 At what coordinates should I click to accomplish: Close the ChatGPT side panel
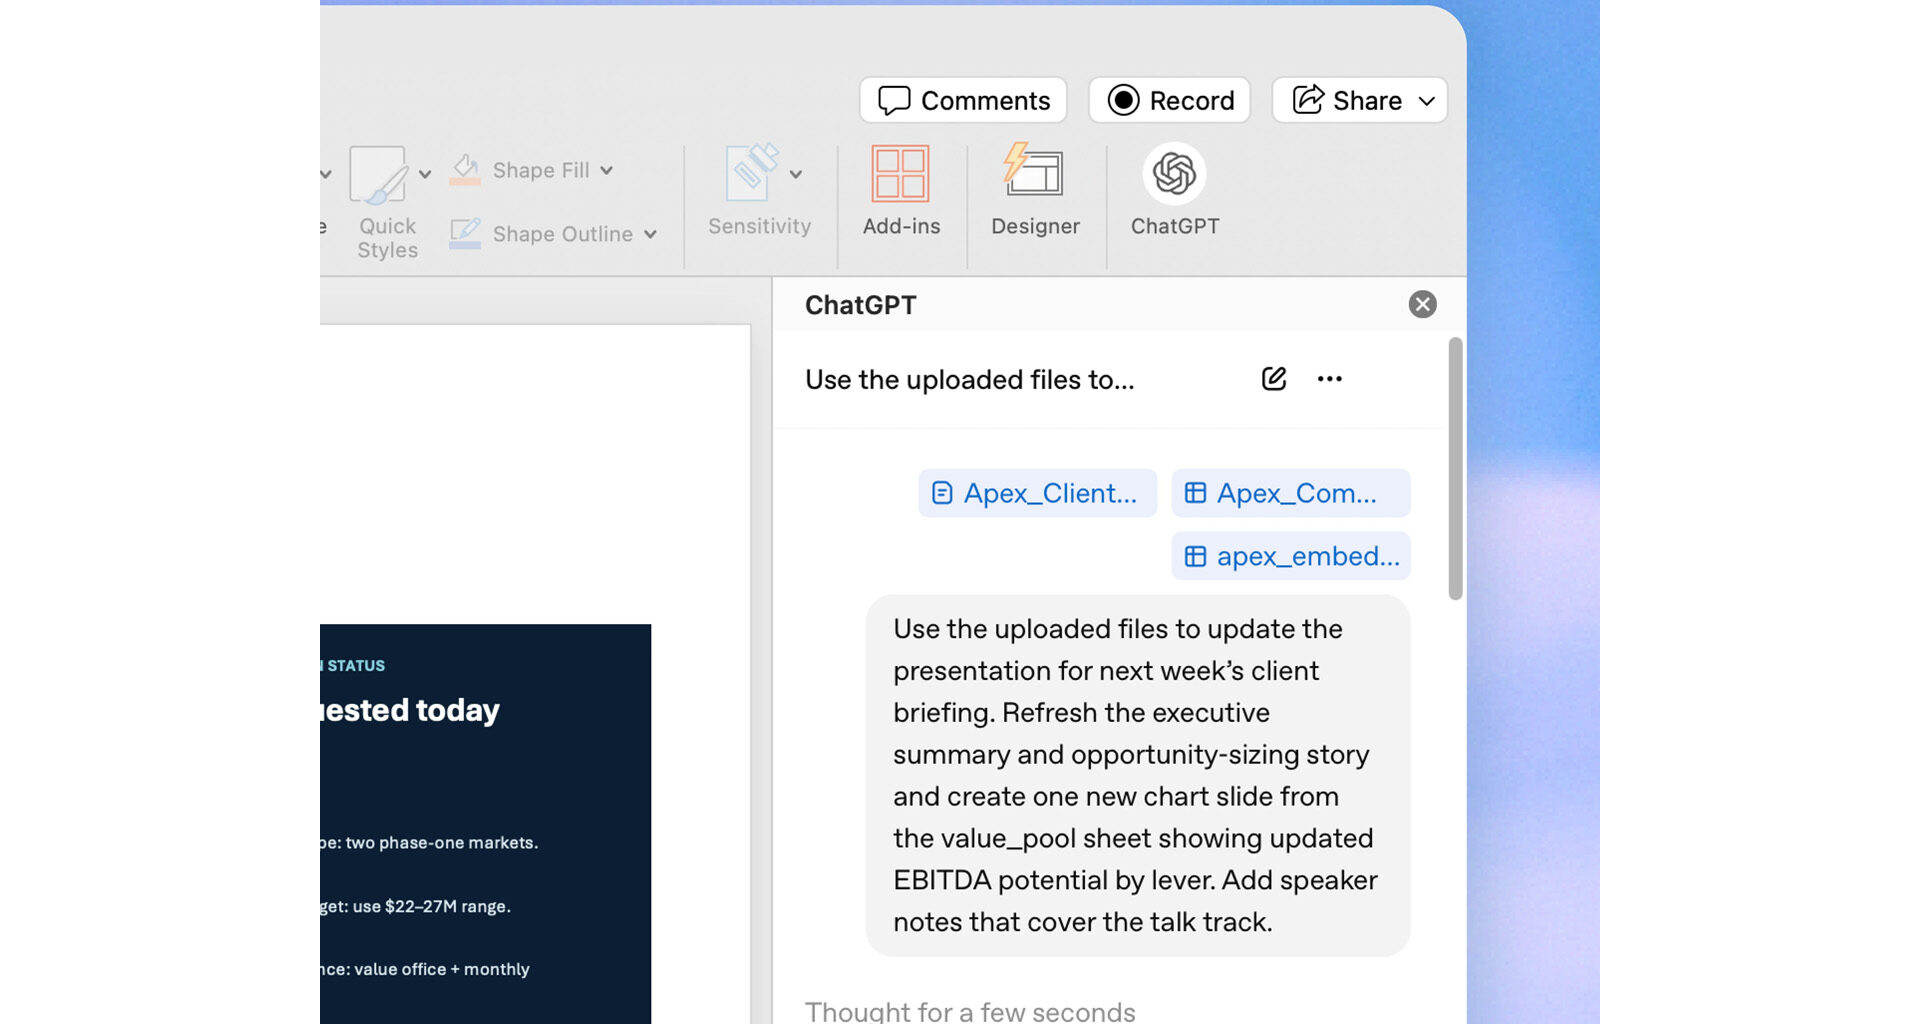click(1422, 304)
